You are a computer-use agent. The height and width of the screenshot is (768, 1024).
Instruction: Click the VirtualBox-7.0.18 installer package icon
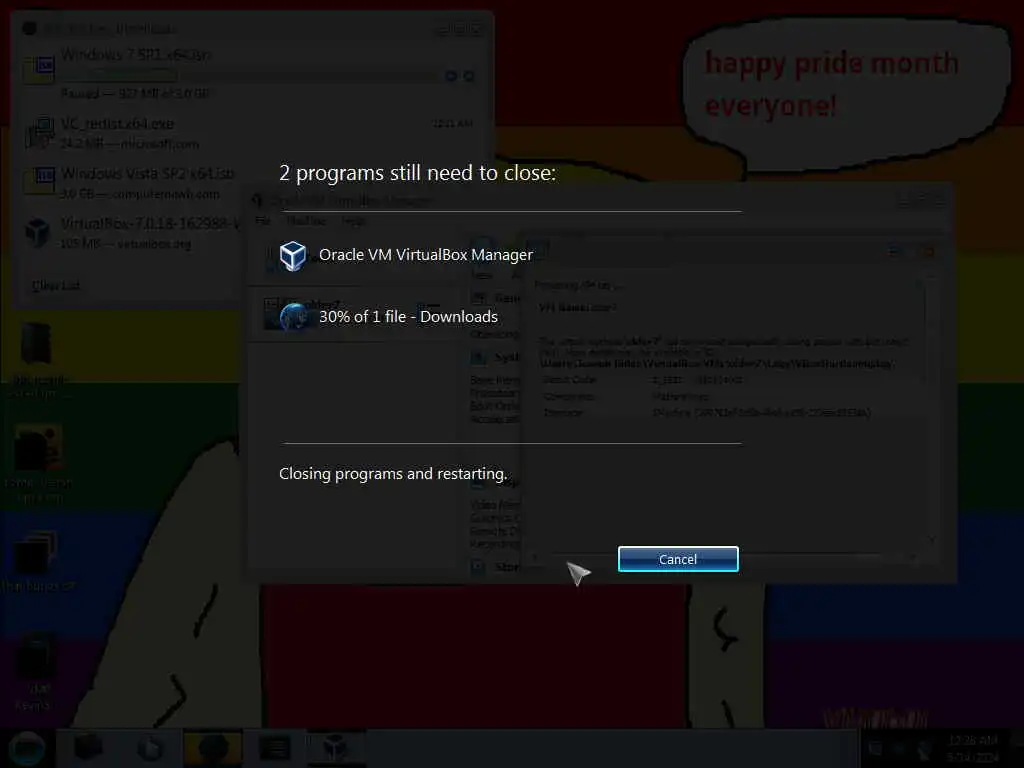38,232
